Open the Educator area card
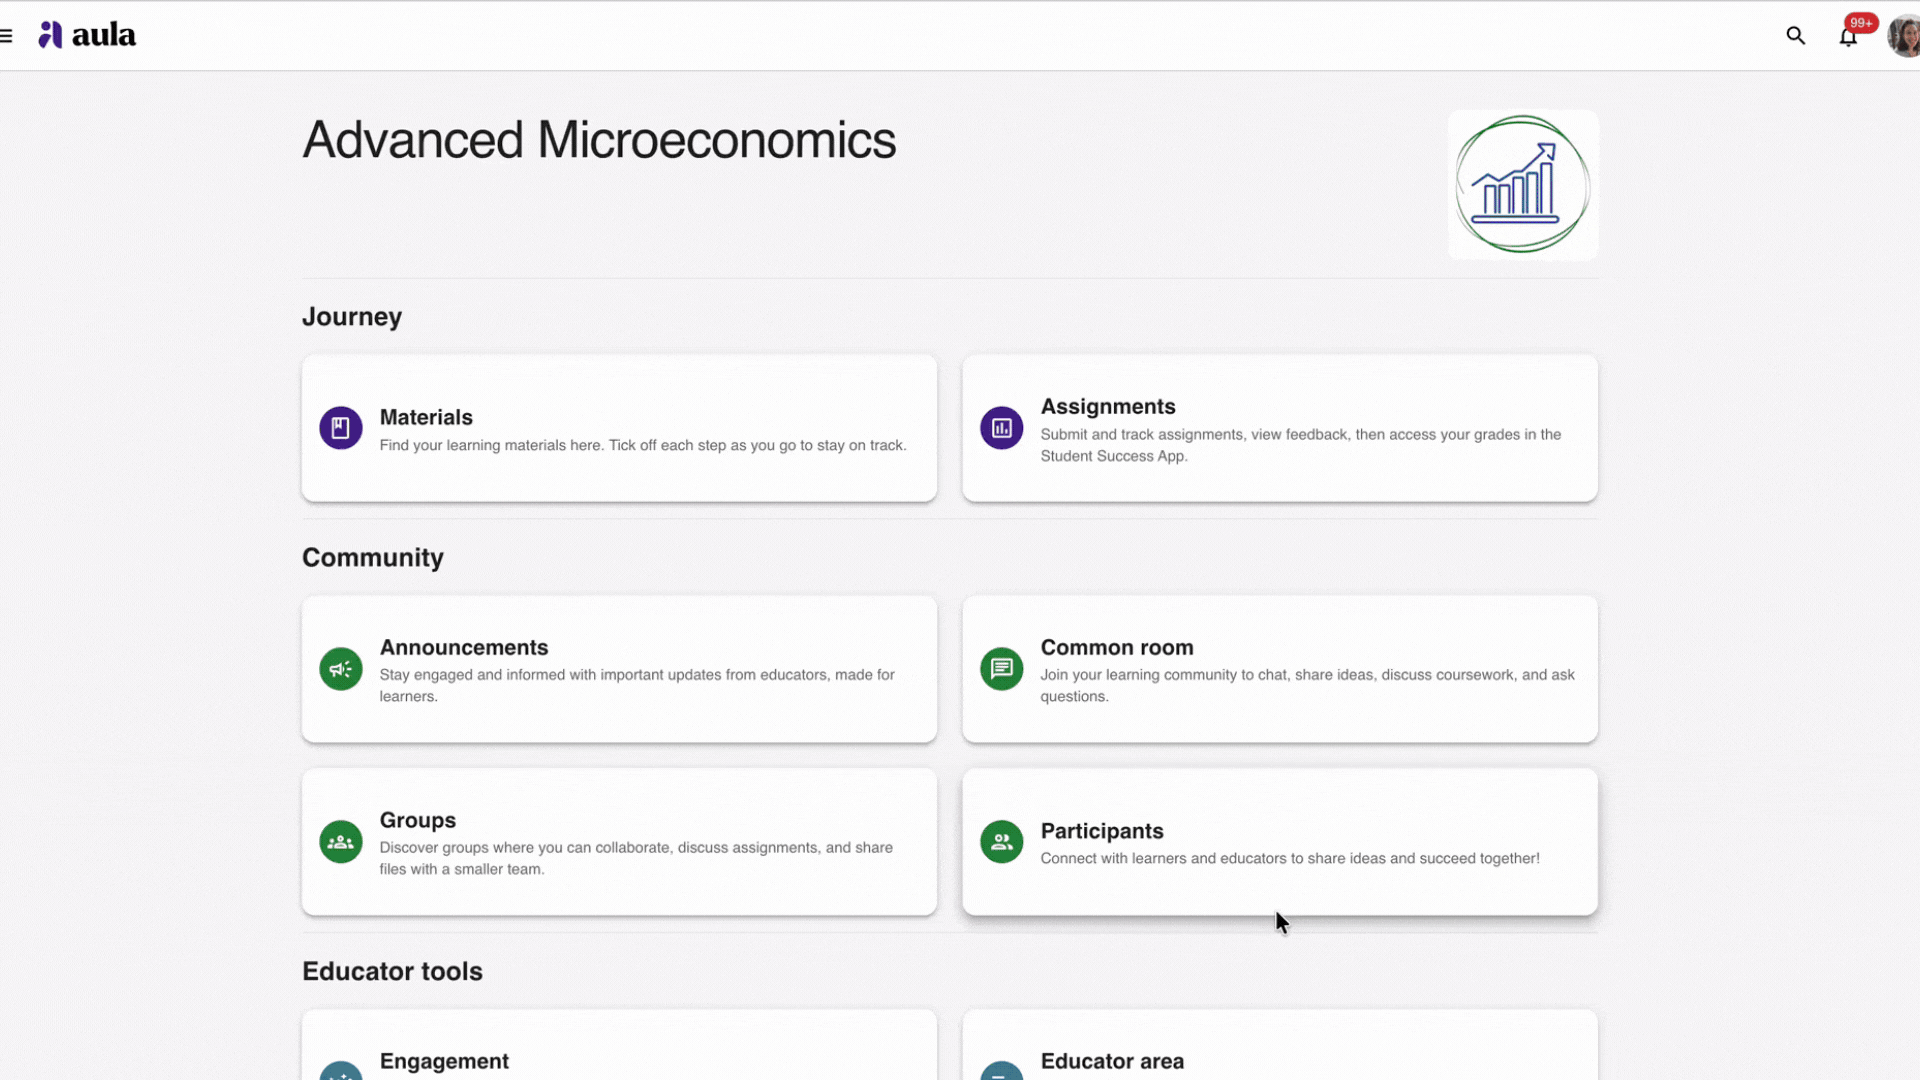 click(x=1280, y=1045)
